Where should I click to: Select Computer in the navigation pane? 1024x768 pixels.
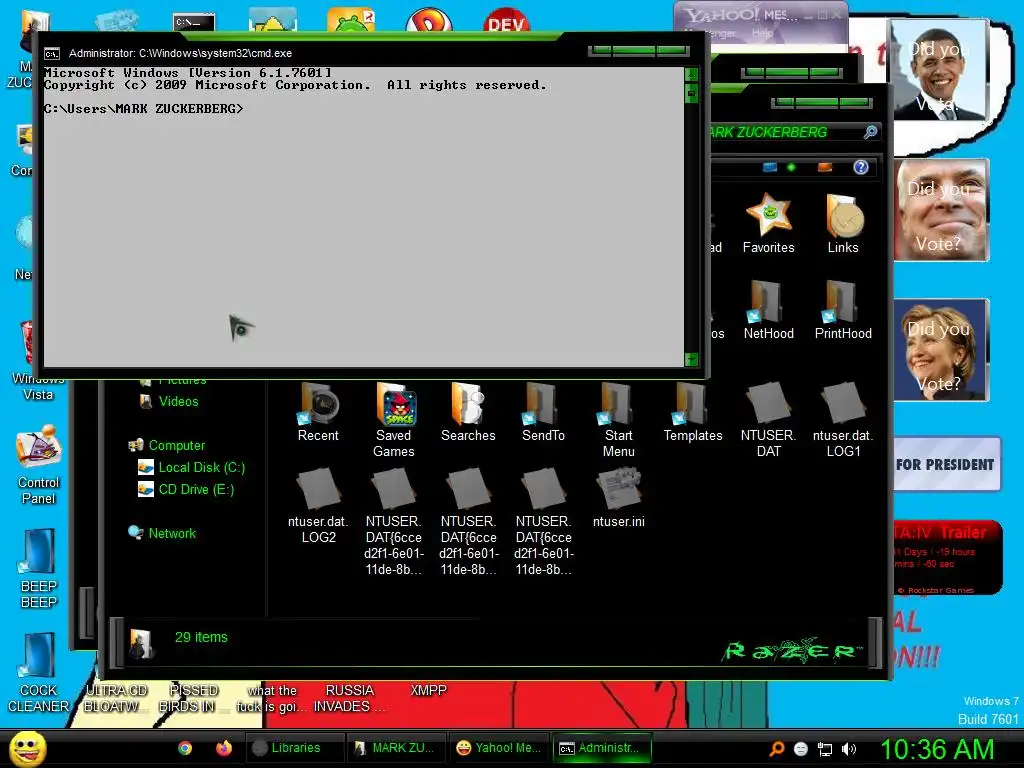[x=168, y=445]
